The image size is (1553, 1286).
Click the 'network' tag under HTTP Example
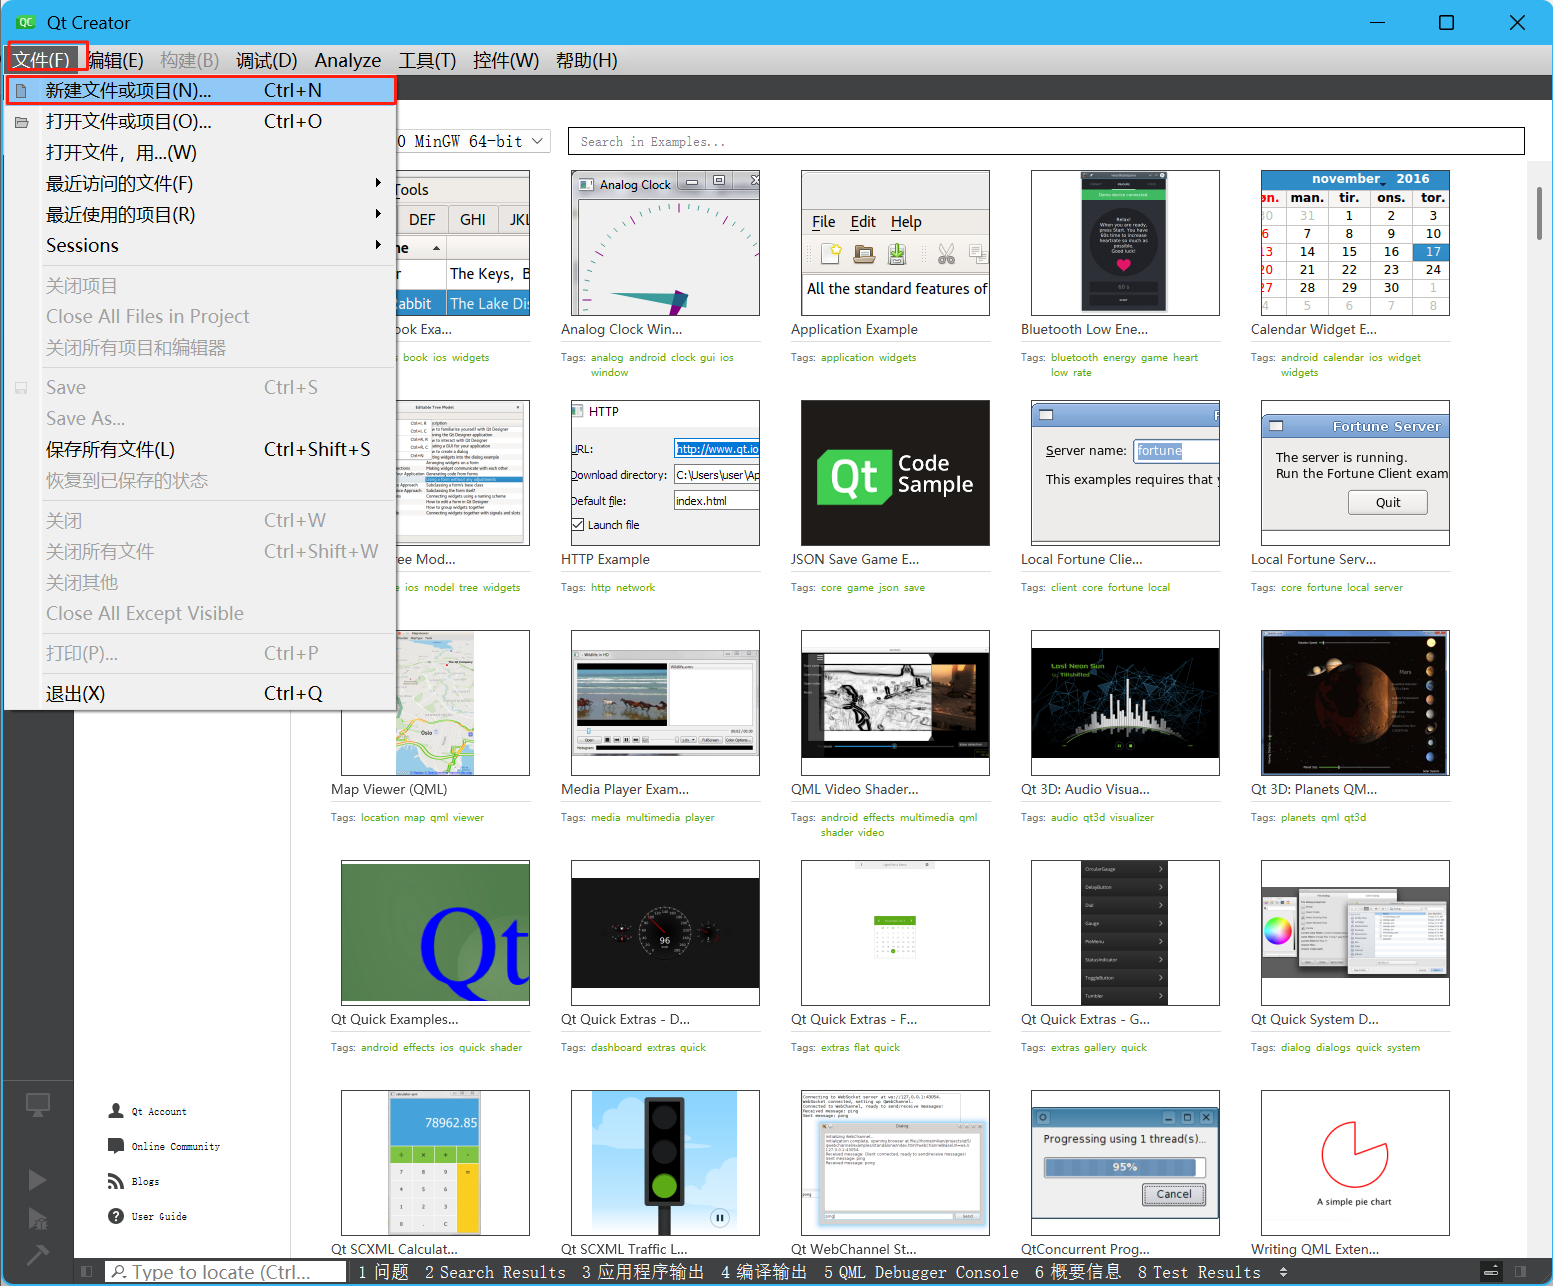635,588
